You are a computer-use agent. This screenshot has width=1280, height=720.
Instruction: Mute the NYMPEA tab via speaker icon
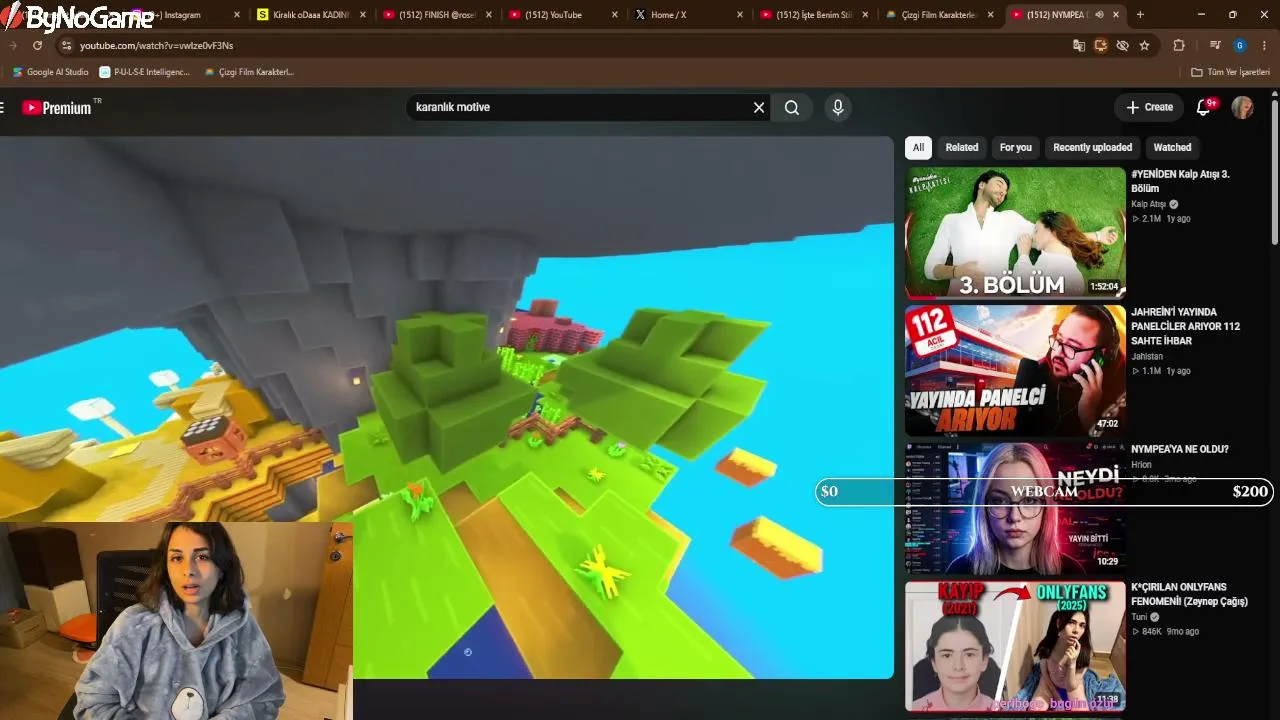[1099, 15]
